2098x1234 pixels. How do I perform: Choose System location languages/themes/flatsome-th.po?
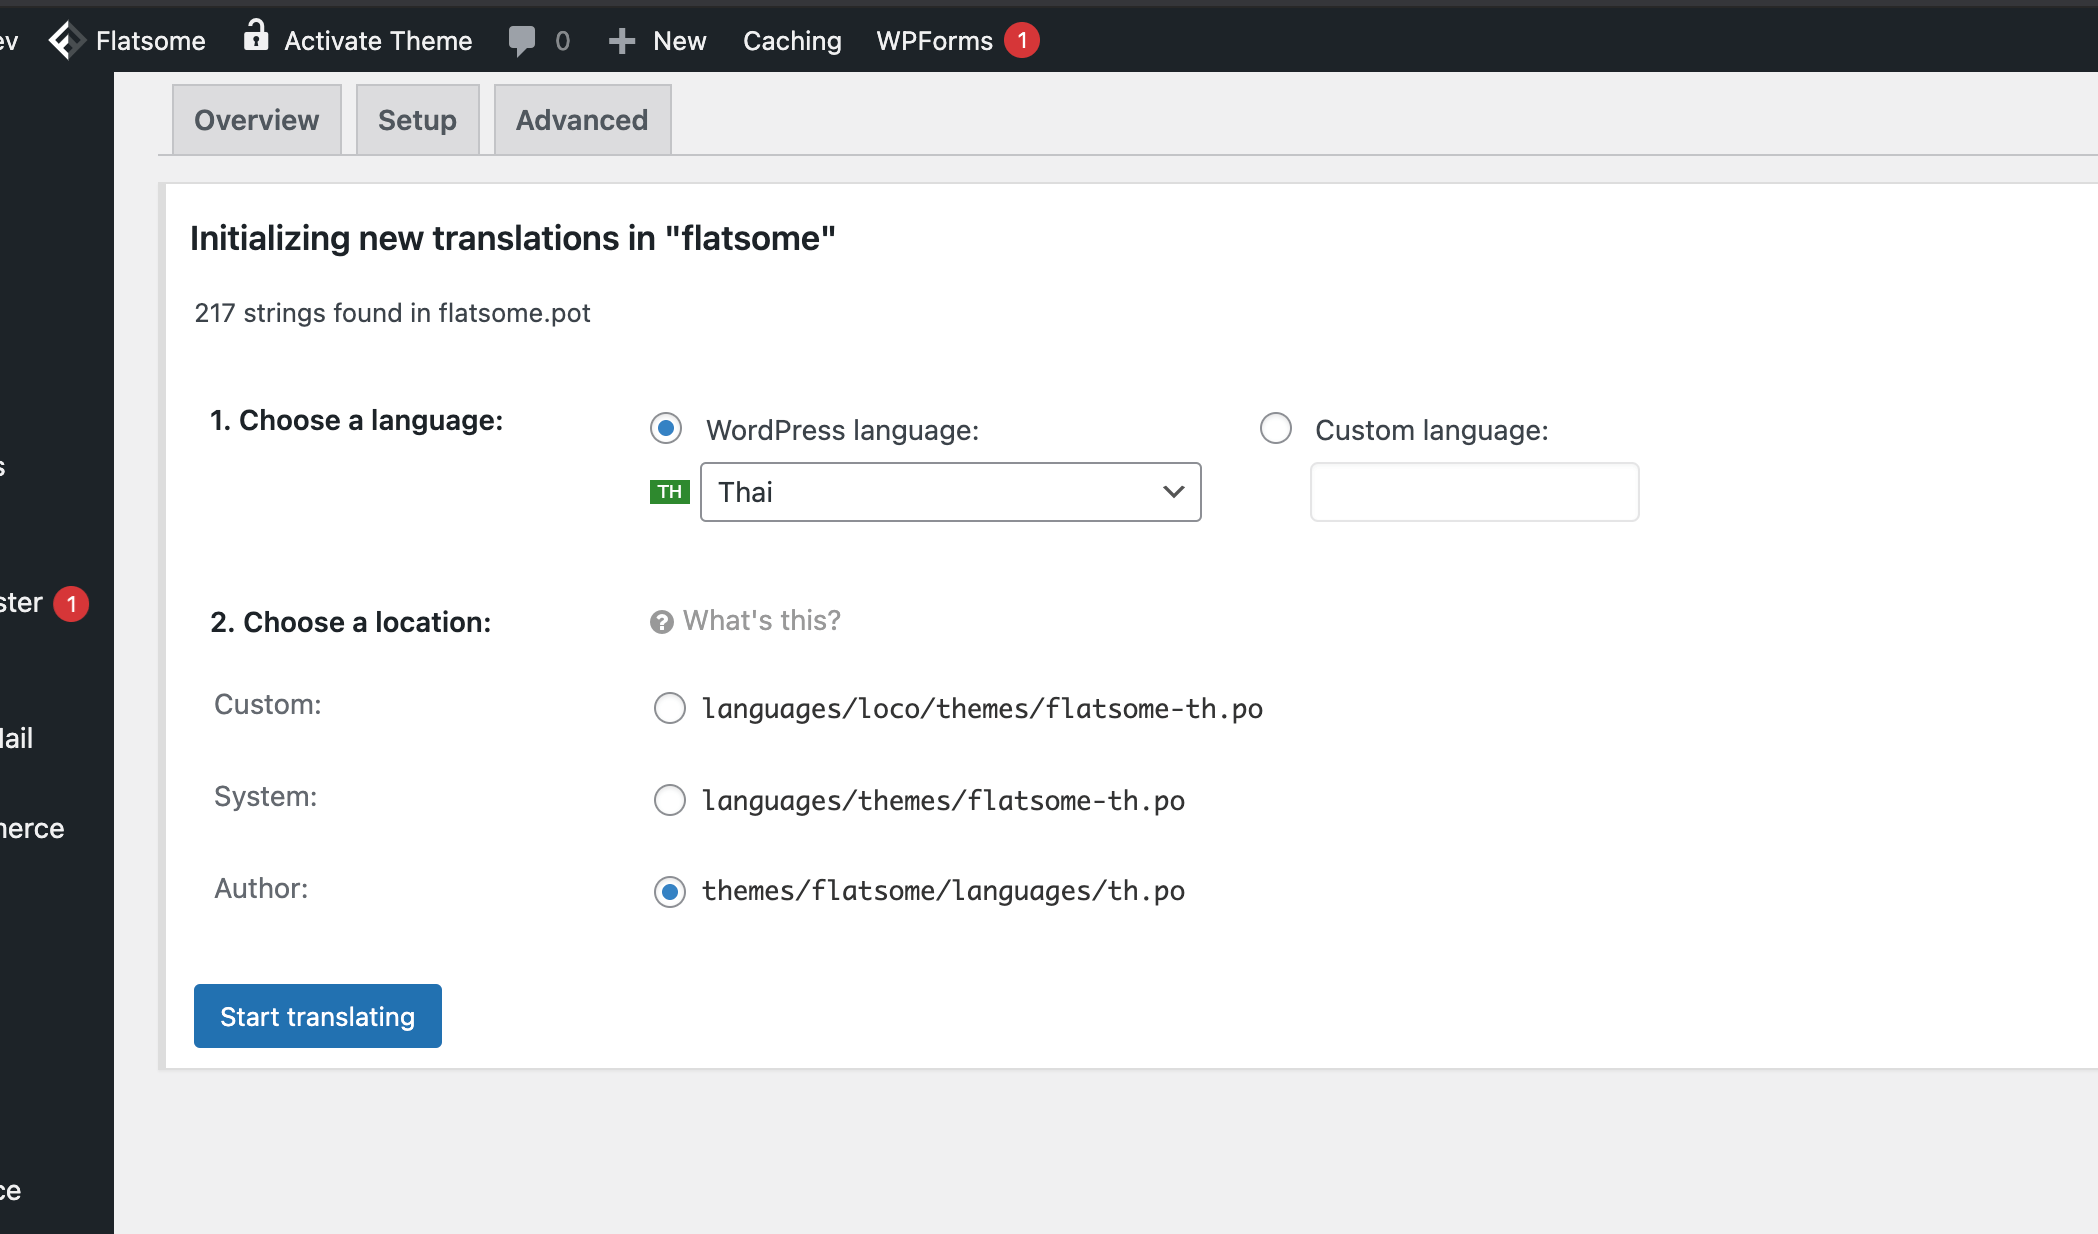pos(670,800)
